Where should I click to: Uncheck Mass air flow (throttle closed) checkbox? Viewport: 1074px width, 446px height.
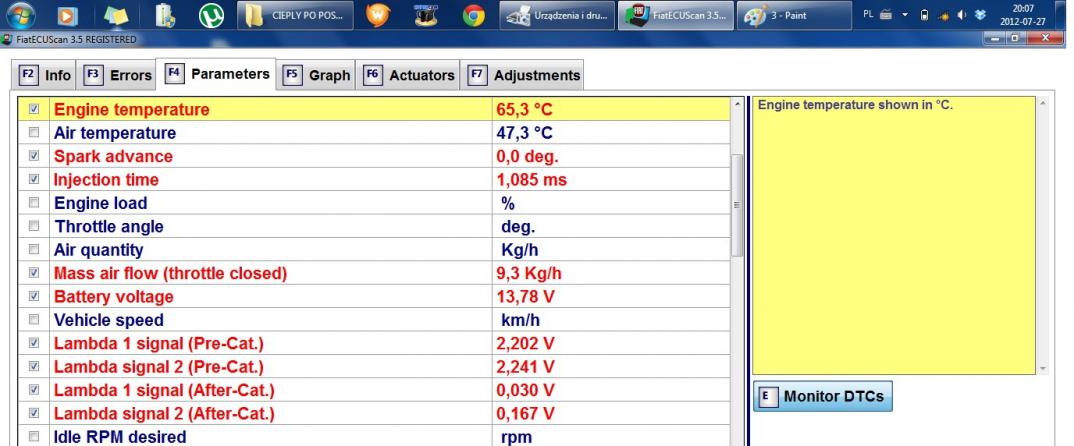(x=34, y=273)
